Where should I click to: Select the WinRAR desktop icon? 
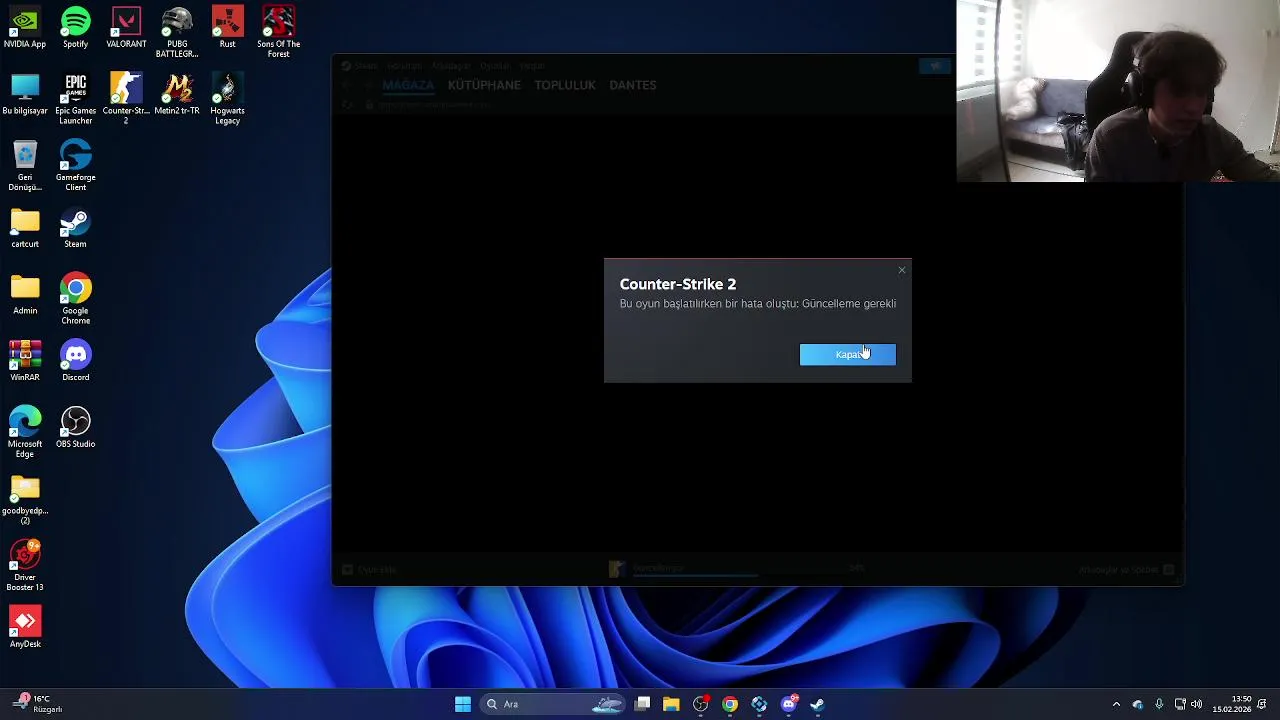point(25,362)
